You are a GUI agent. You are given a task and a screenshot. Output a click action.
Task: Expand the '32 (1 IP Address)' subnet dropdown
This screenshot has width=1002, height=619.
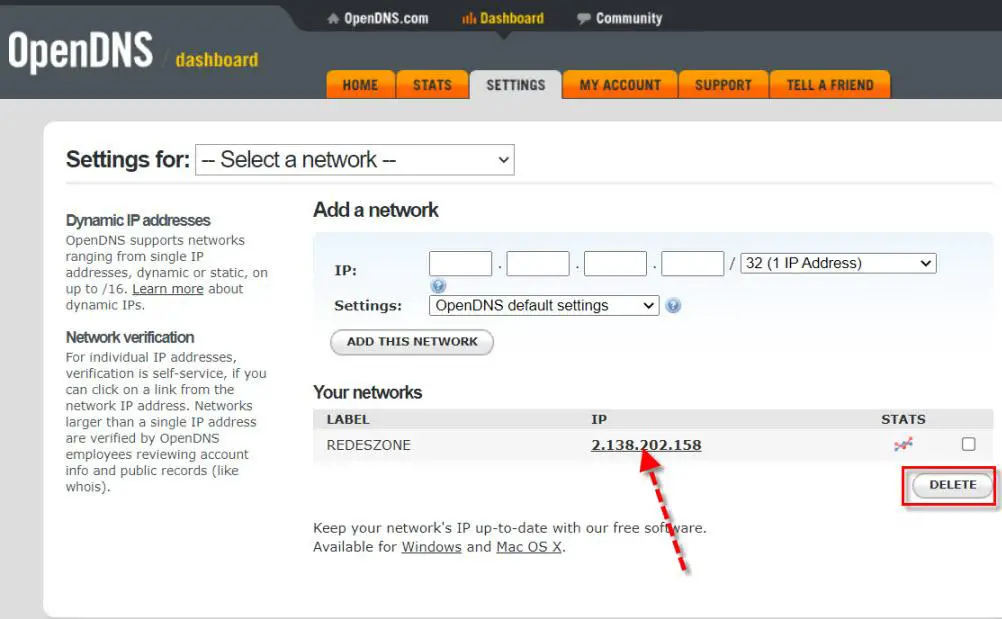tap(838, 263)
